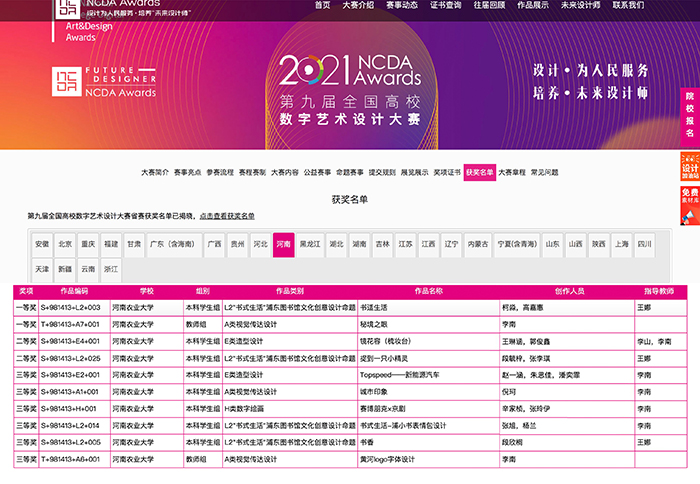700x484 pixels.
Task: Select the 大赛内容 sub-navigation item
Action: pos(285,172)
